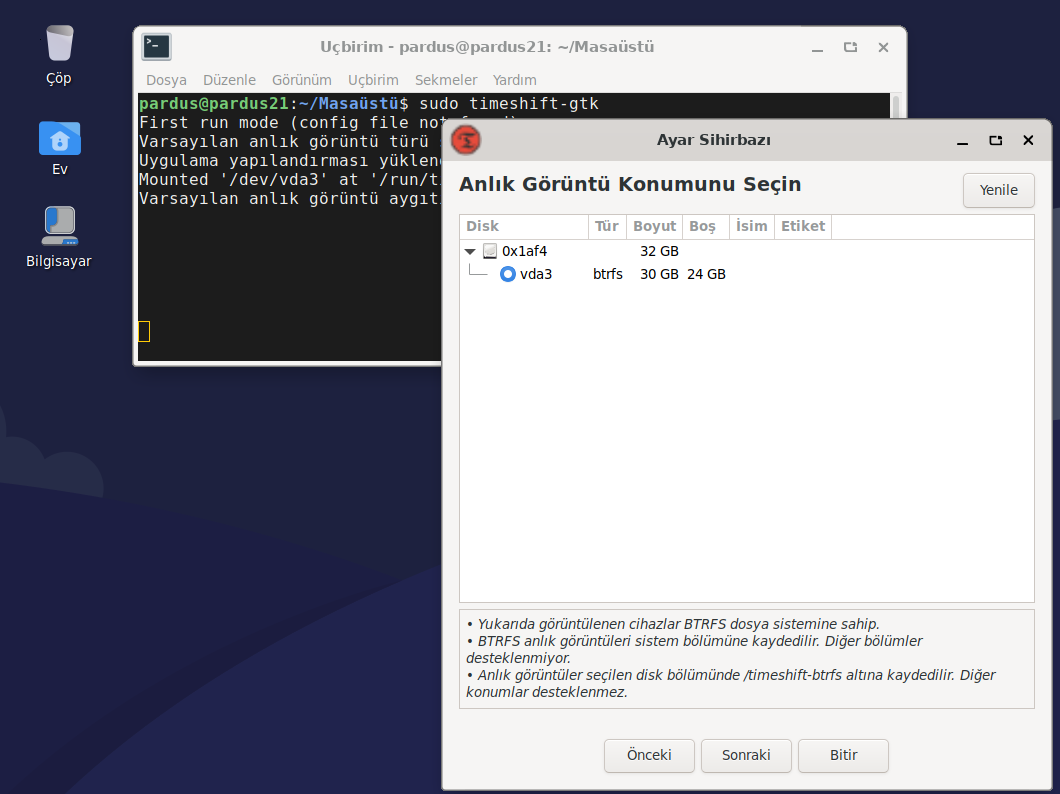This screenshot has height=794, width=1060.
Task: Click the terminal cursor block in Uçbirim
Action: [144, 331]
